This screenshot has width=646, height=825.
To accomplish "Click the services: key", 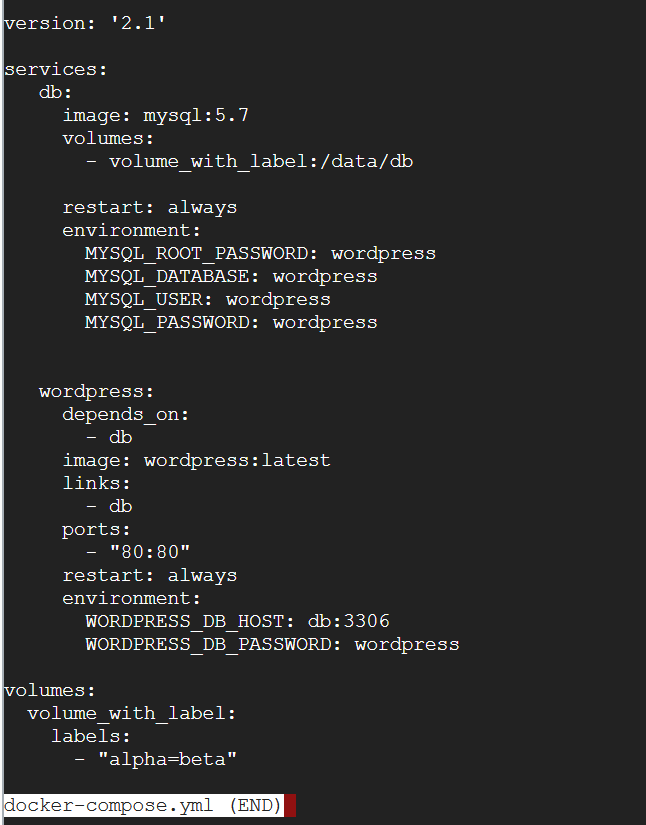I will (x=56, y=69).
